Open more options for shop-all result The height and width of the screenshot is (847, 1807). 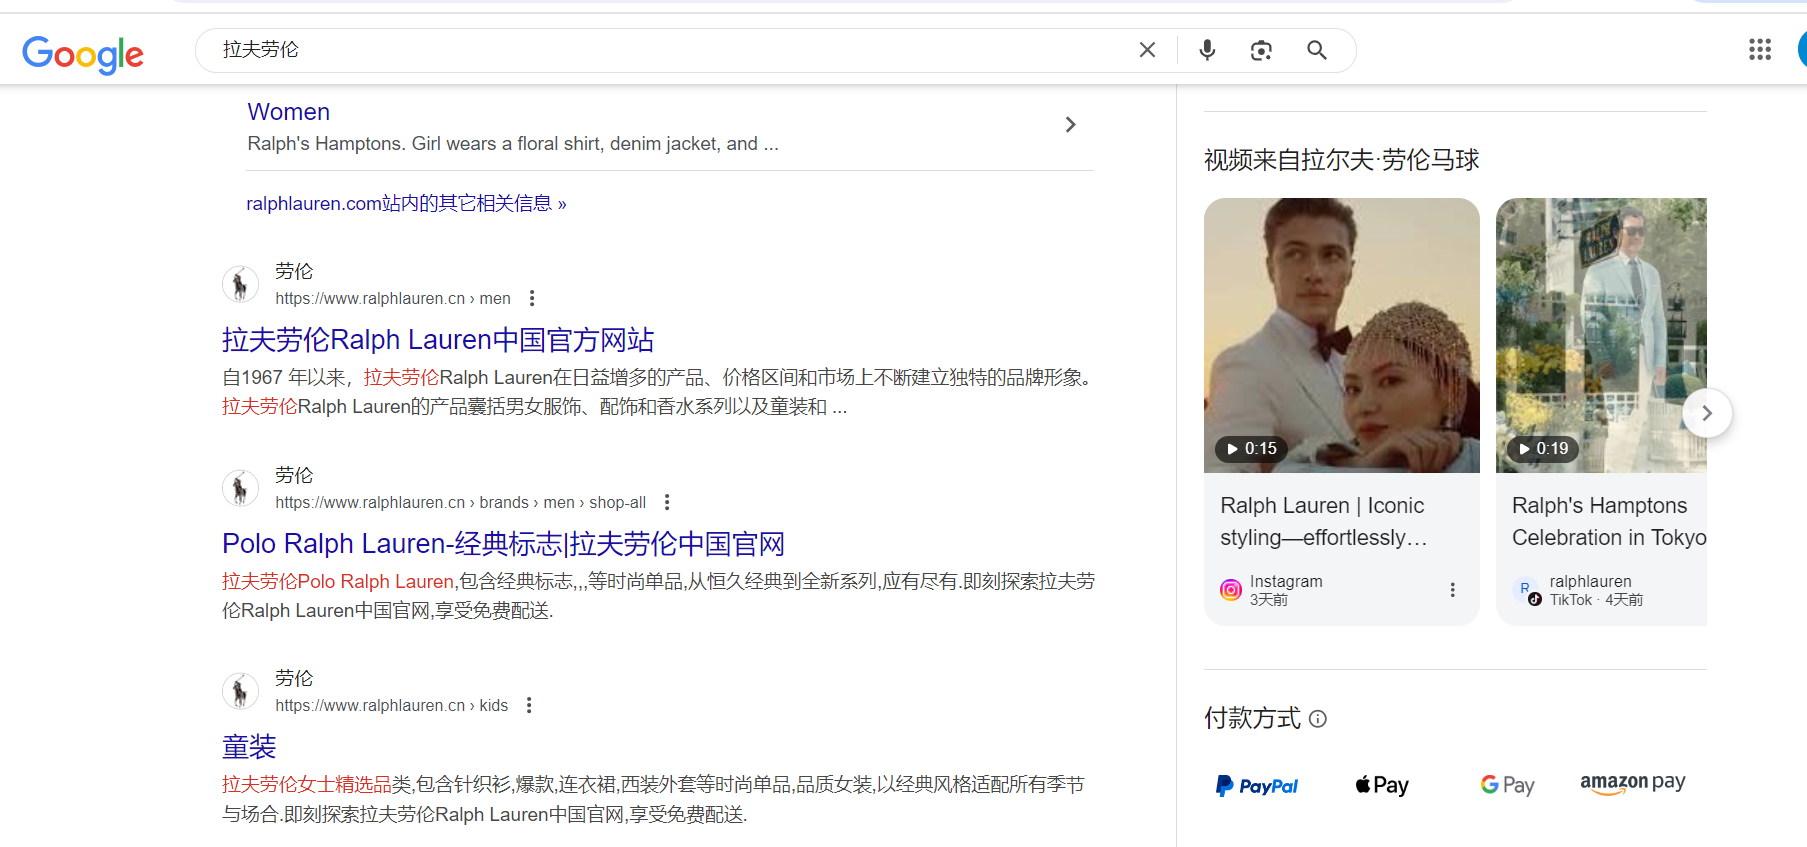[x=667, y=502]
